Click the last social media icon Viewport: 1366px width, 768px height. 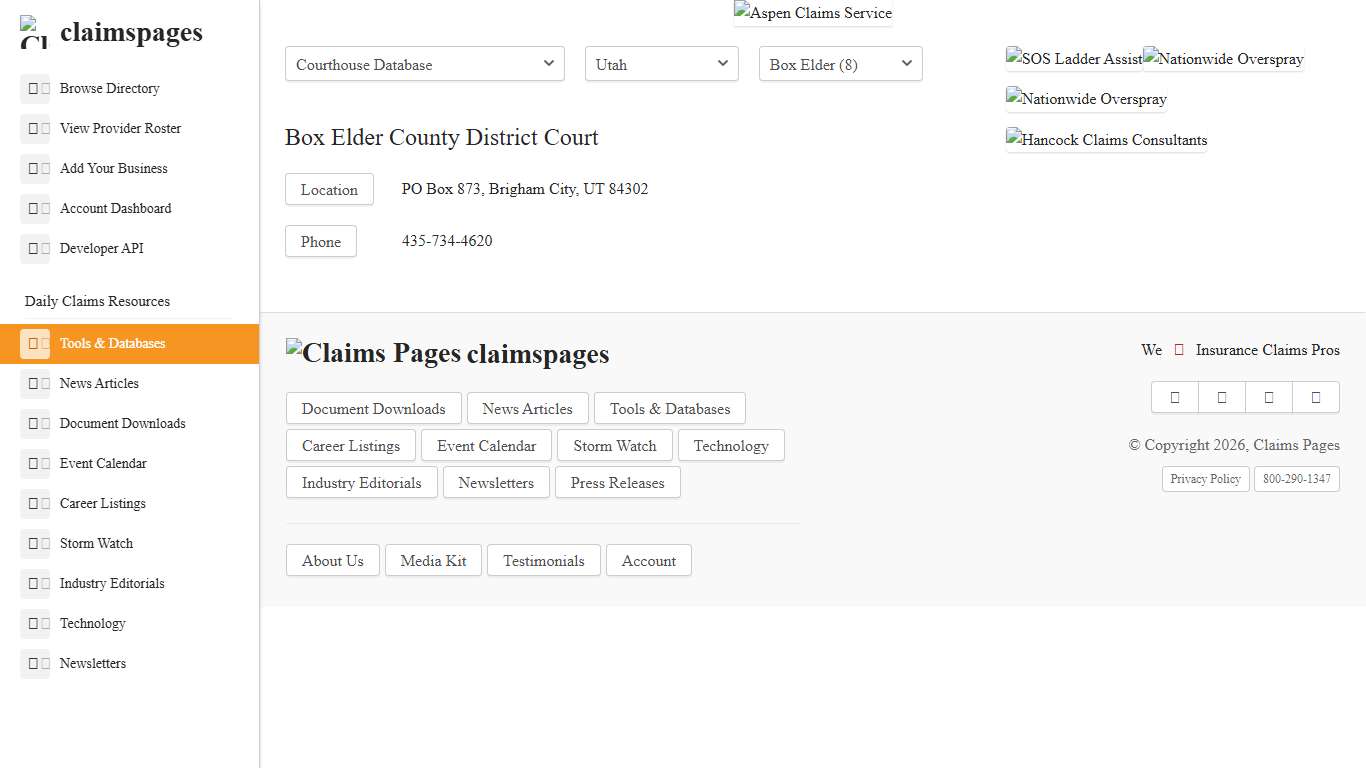[1316, 397]
